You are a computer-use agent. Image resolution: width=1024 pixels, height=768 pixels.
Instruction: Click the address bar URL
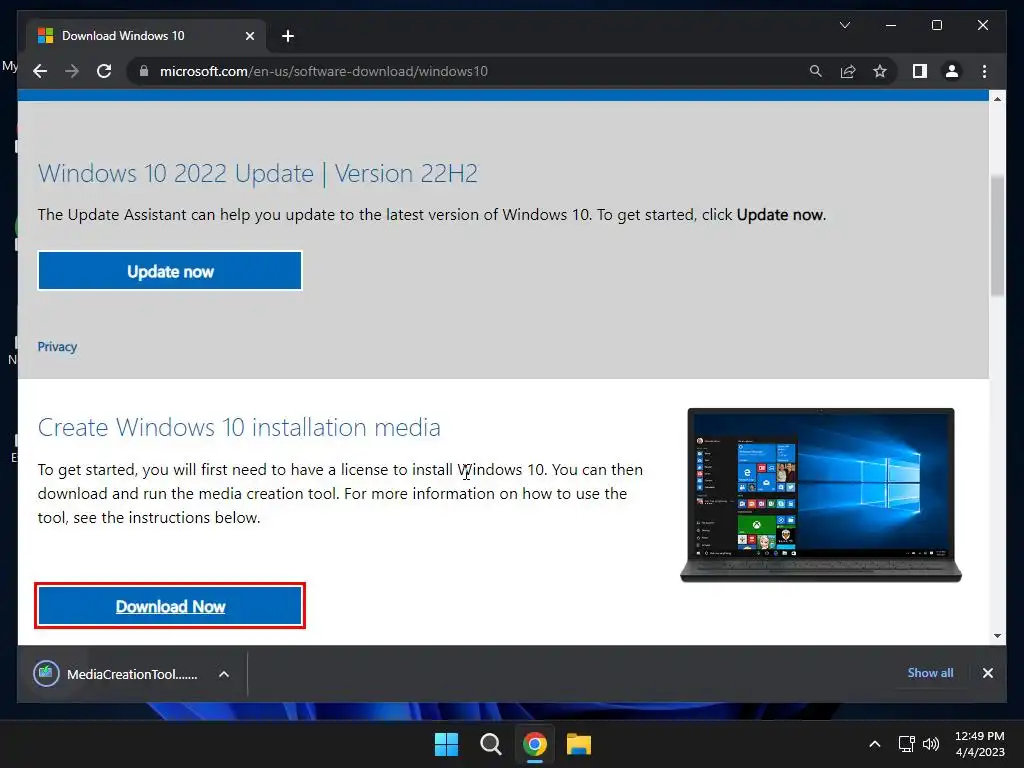[323, 71]
